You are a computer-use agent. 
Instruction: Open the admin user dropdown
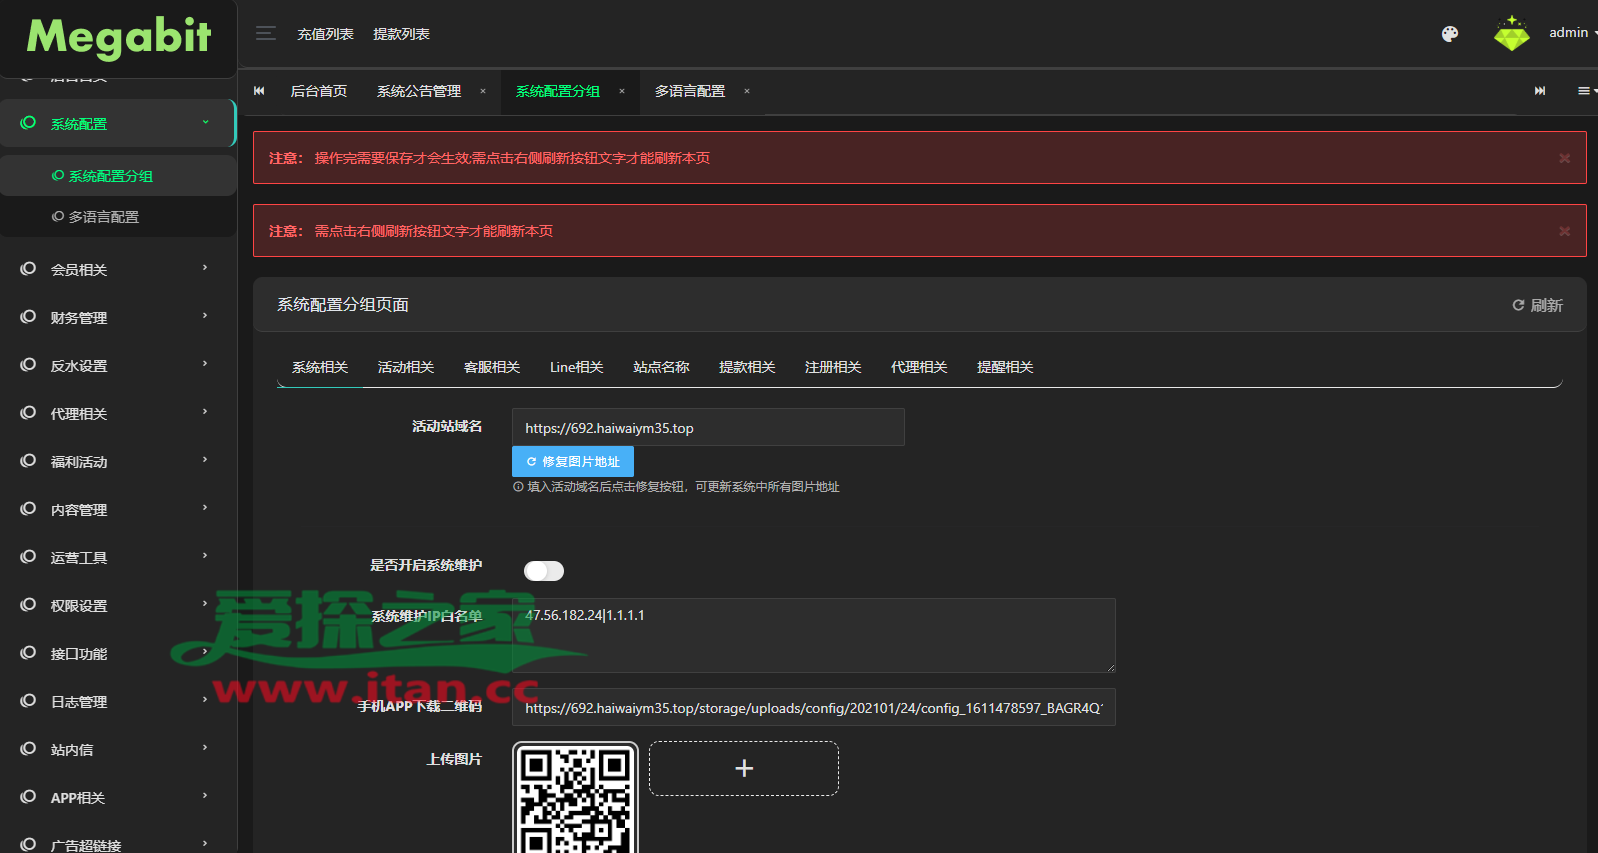[1571, 33]
